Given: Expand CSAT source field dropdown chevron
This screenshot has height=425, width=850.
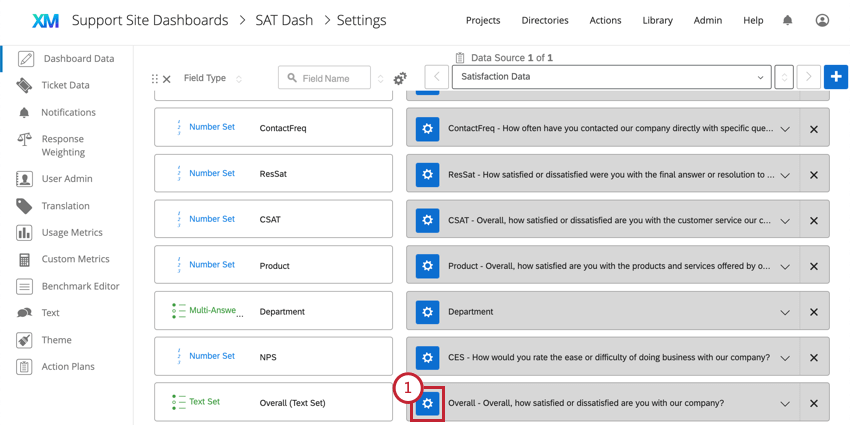Looking at the screenshot, I should tap(784, 221).
